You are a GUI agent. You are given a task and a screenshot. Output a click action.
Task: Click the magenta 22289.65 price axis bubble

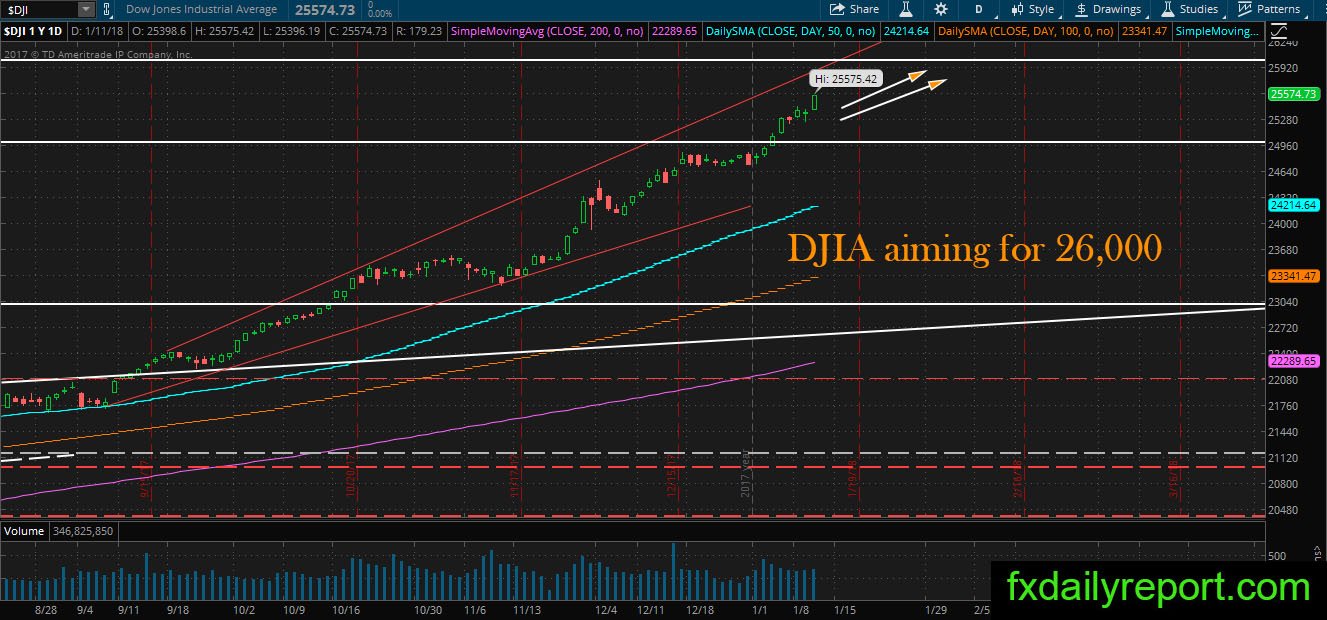[x=1294, y=361]
